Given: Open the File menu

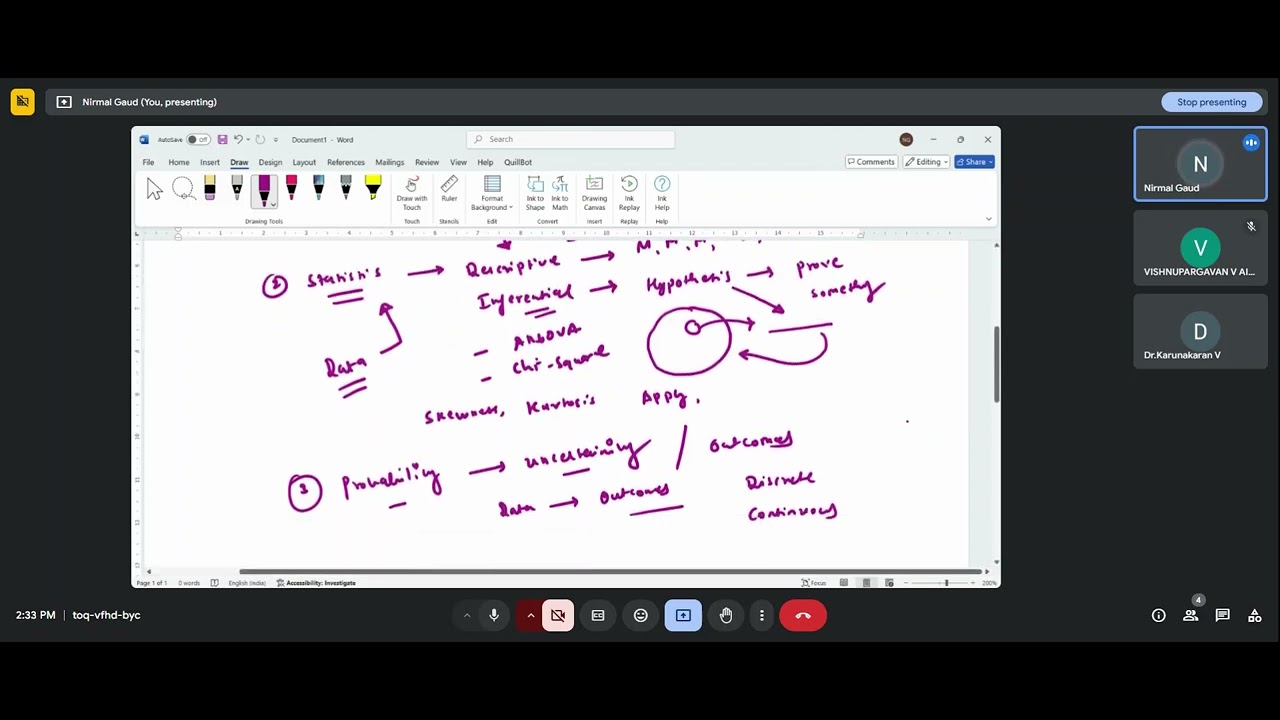Looking at the screenshot, I should point(148,162).
